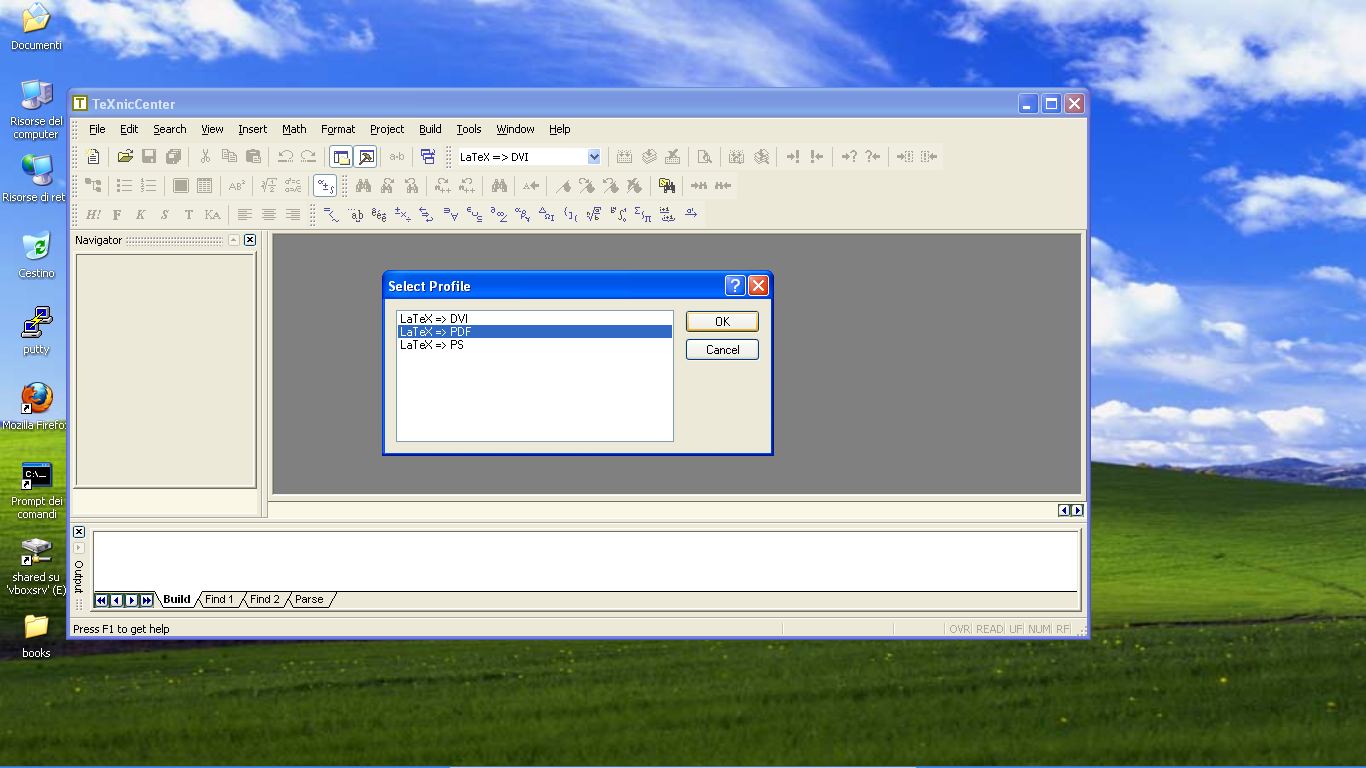Click the Save All stacked disks icon
The image size is (1366, 768).
pos(173,157)
